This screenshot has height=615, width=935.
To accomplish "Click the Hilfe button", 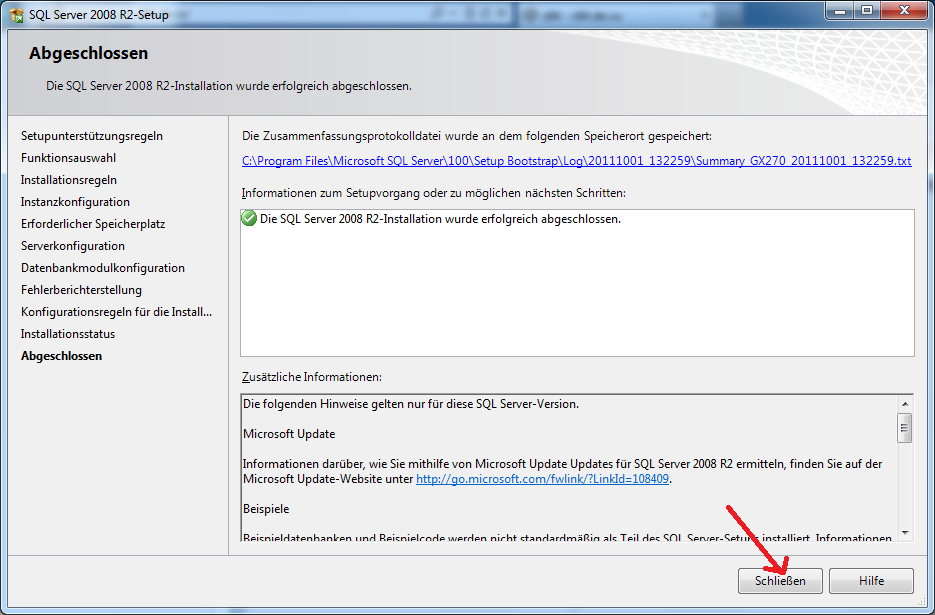I will pos(871,581).
